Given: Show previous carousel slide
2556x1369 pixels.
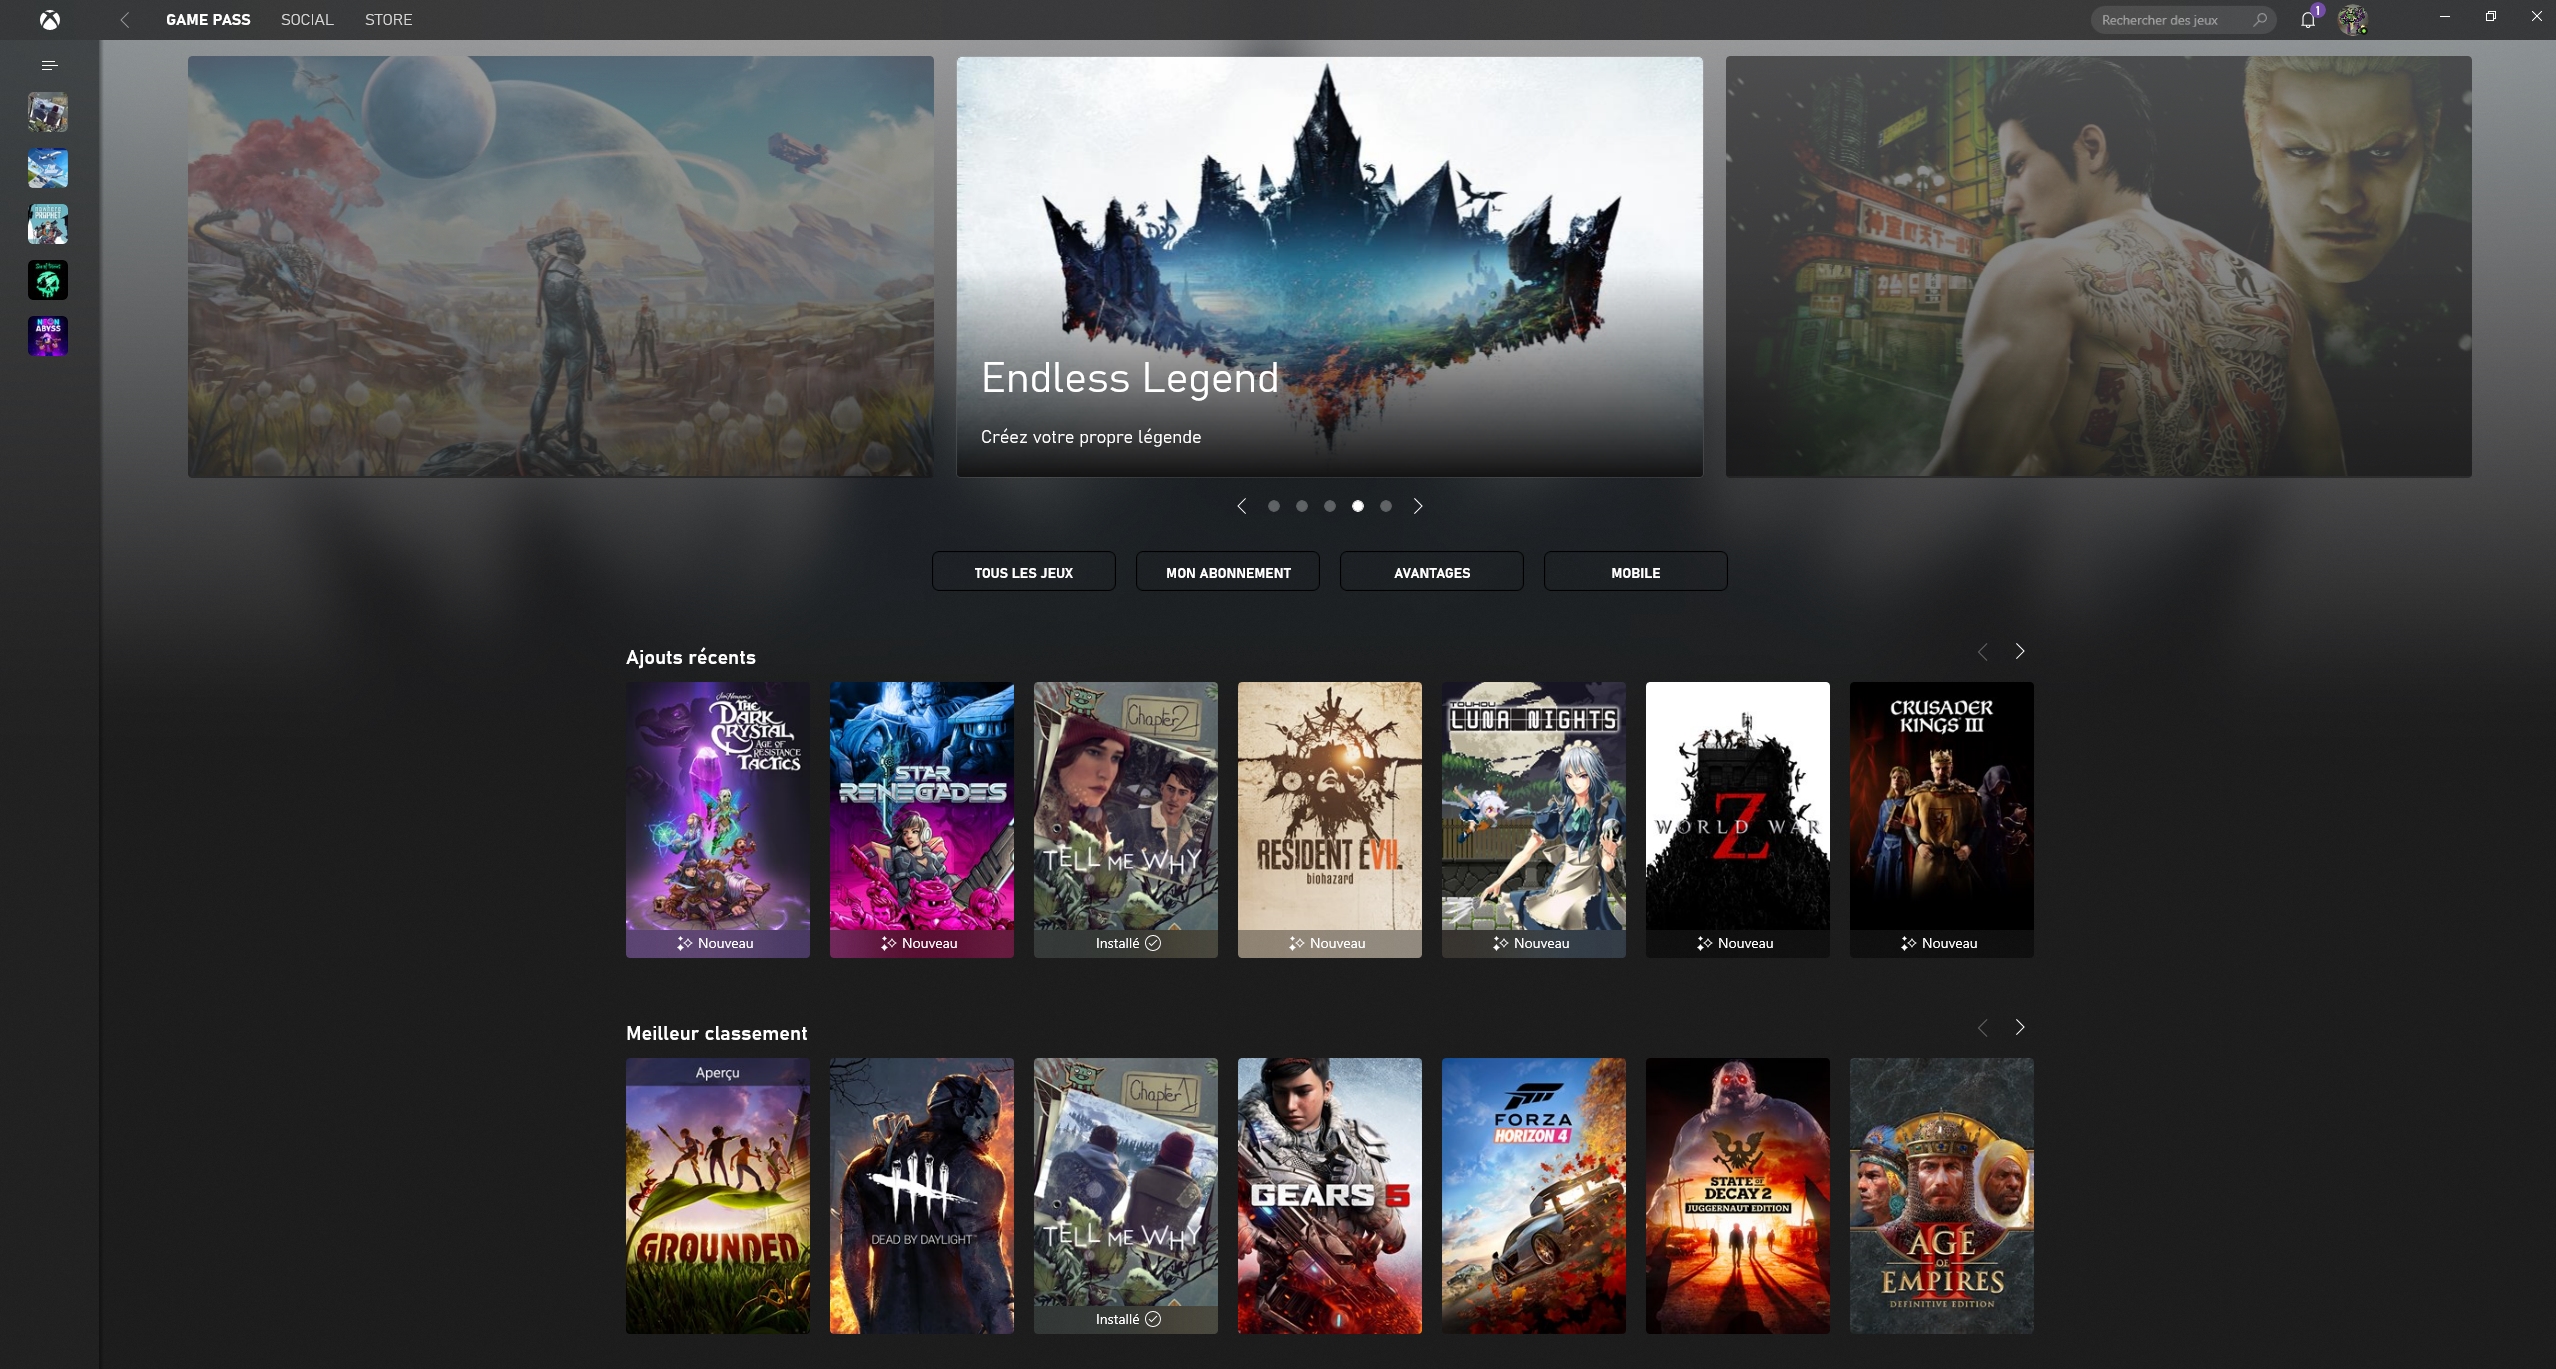Looking at the screenshot, I should click(1242, 506).
